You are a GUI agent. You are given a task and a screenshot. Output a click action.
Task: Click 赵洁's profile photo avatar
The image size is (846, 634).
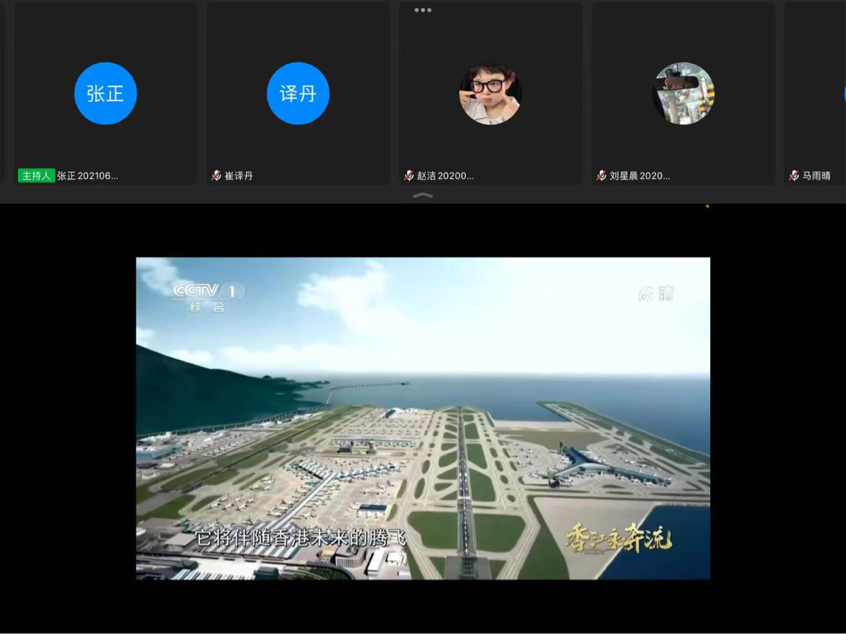tap(490, 94)
